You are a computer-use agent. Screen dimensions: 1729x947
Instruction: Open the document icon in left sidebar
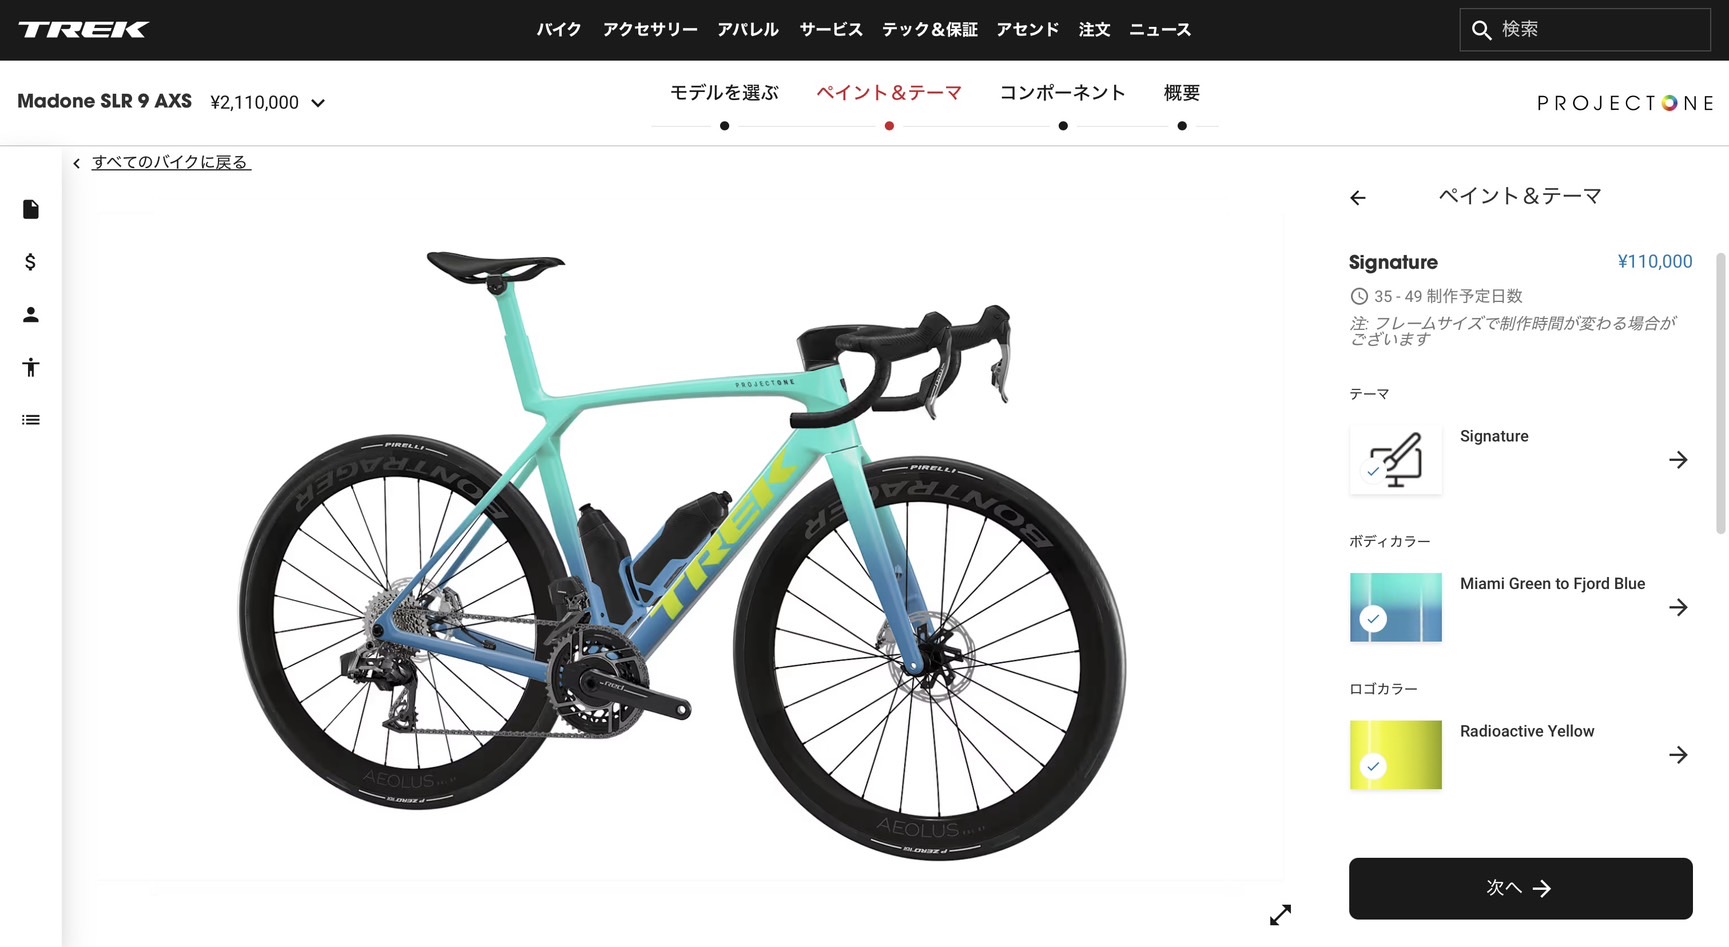coord(31,209)
